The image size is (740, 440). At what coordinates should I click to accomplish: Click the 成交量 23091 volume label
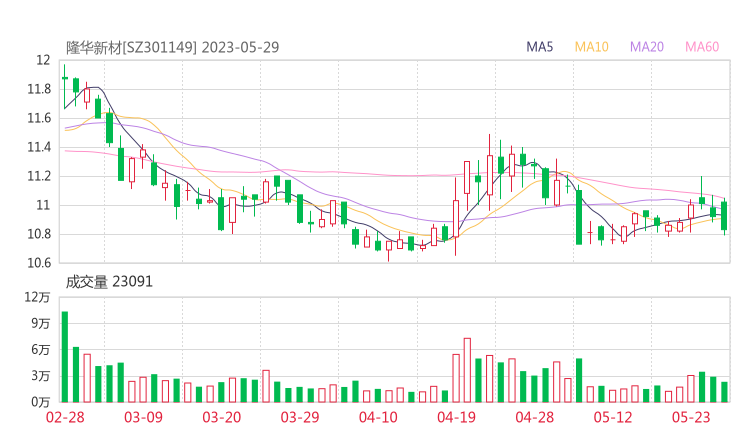[x=109, y=282]
